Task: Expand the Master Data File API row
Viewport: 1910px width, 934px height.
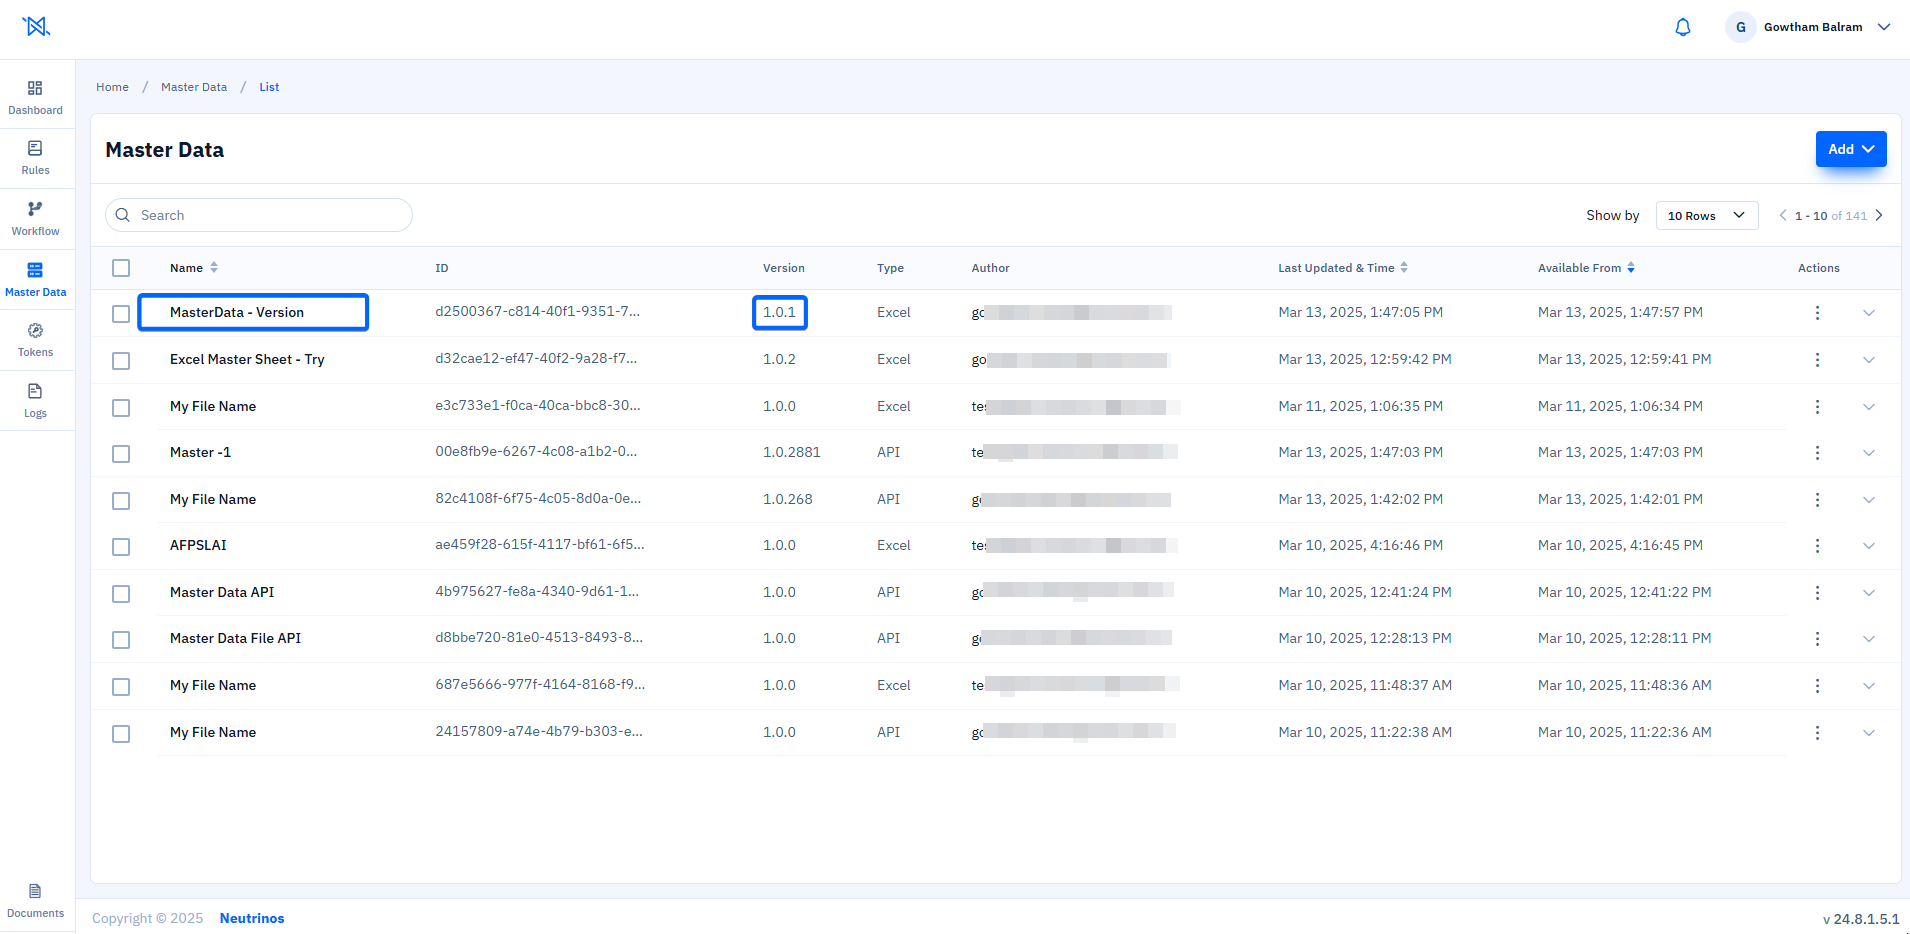Action: [1868, 639]
